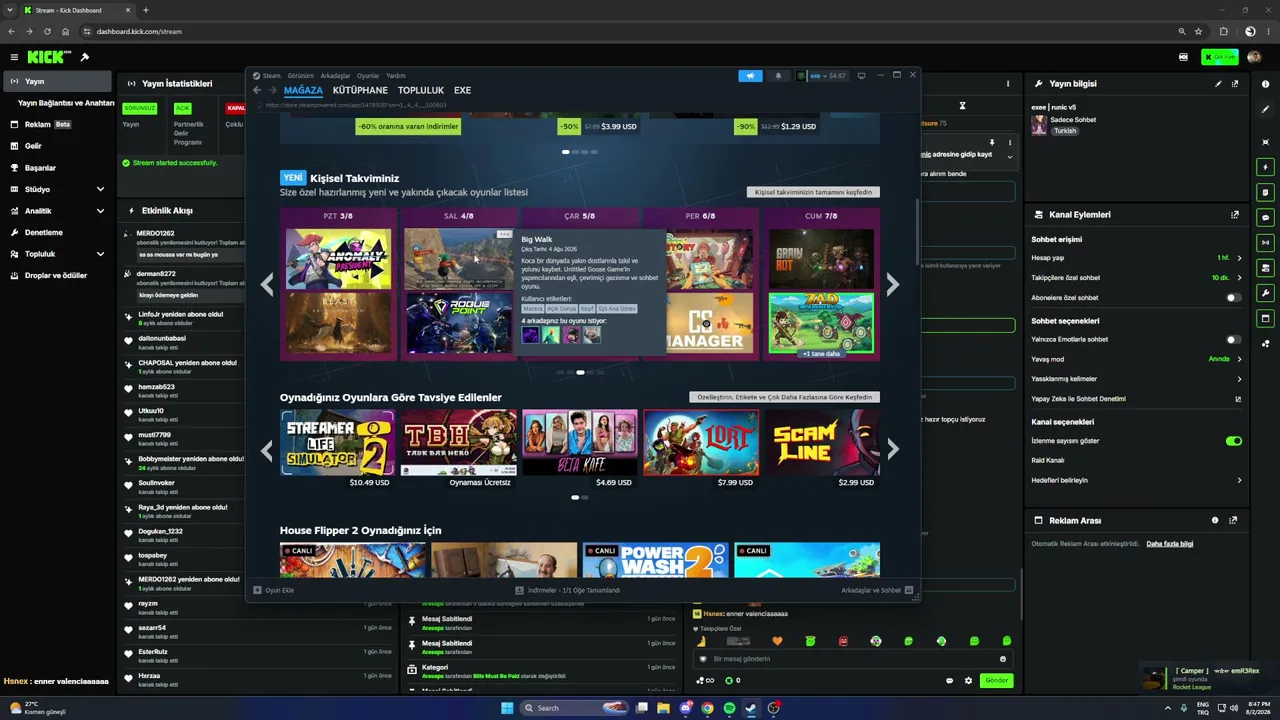Open File Explorer from the taskbar

tap(663, 708)
